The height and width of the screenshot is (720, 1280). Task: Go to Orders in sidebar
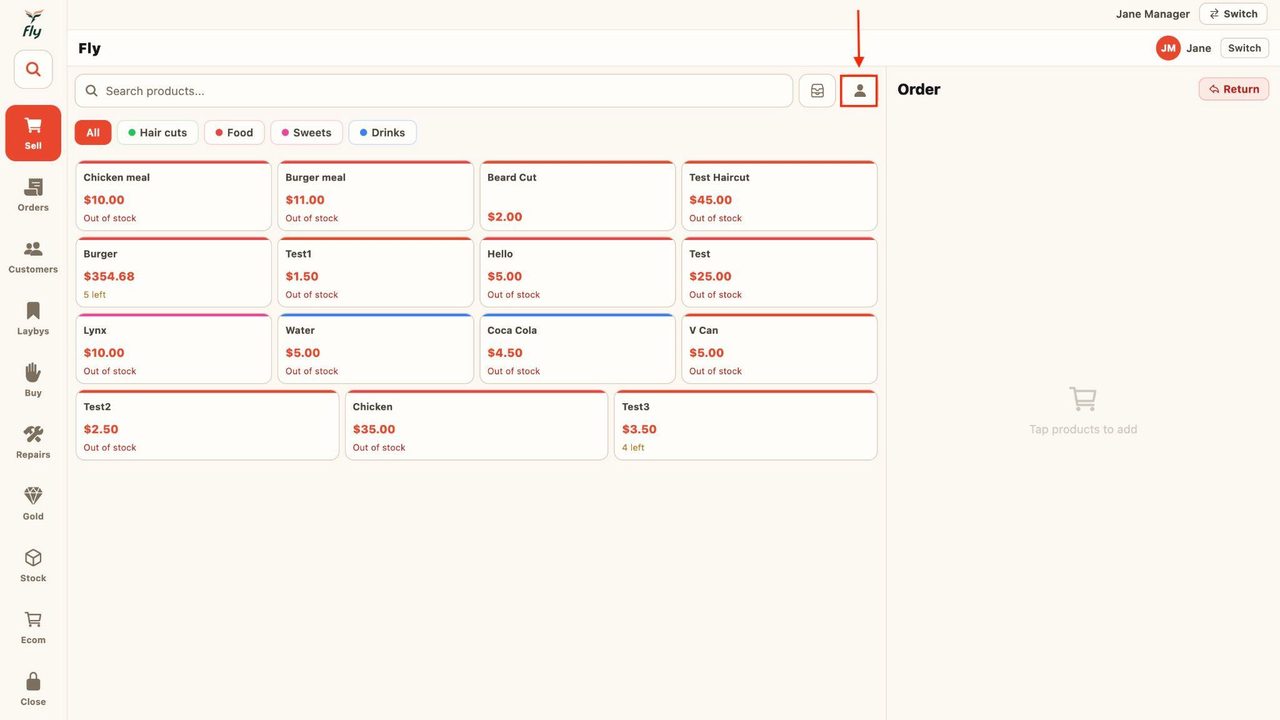[x=33, y=195]
